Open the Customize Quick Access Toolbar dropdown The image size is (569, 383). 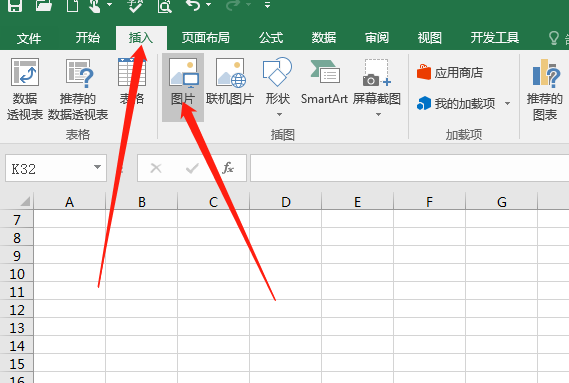(267, 5)
